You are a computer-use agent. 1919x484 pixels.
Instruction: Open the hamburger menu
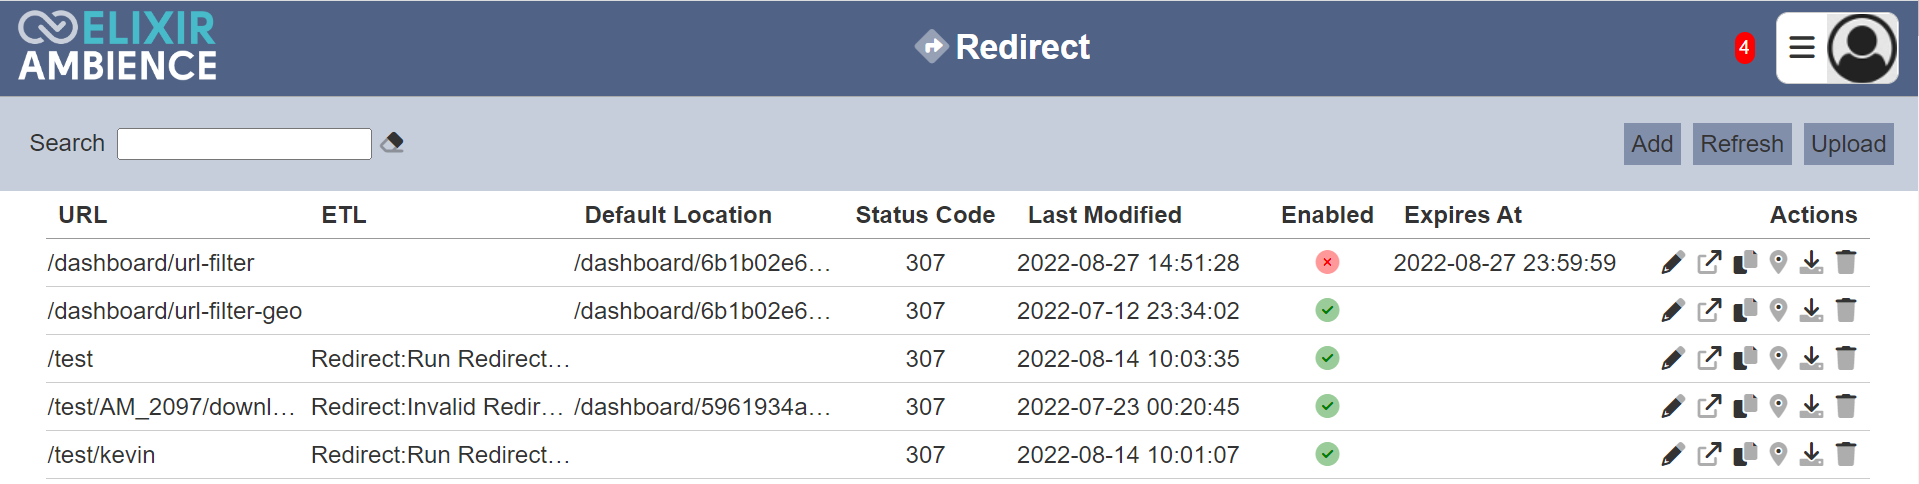click(x=1802, y=47)
